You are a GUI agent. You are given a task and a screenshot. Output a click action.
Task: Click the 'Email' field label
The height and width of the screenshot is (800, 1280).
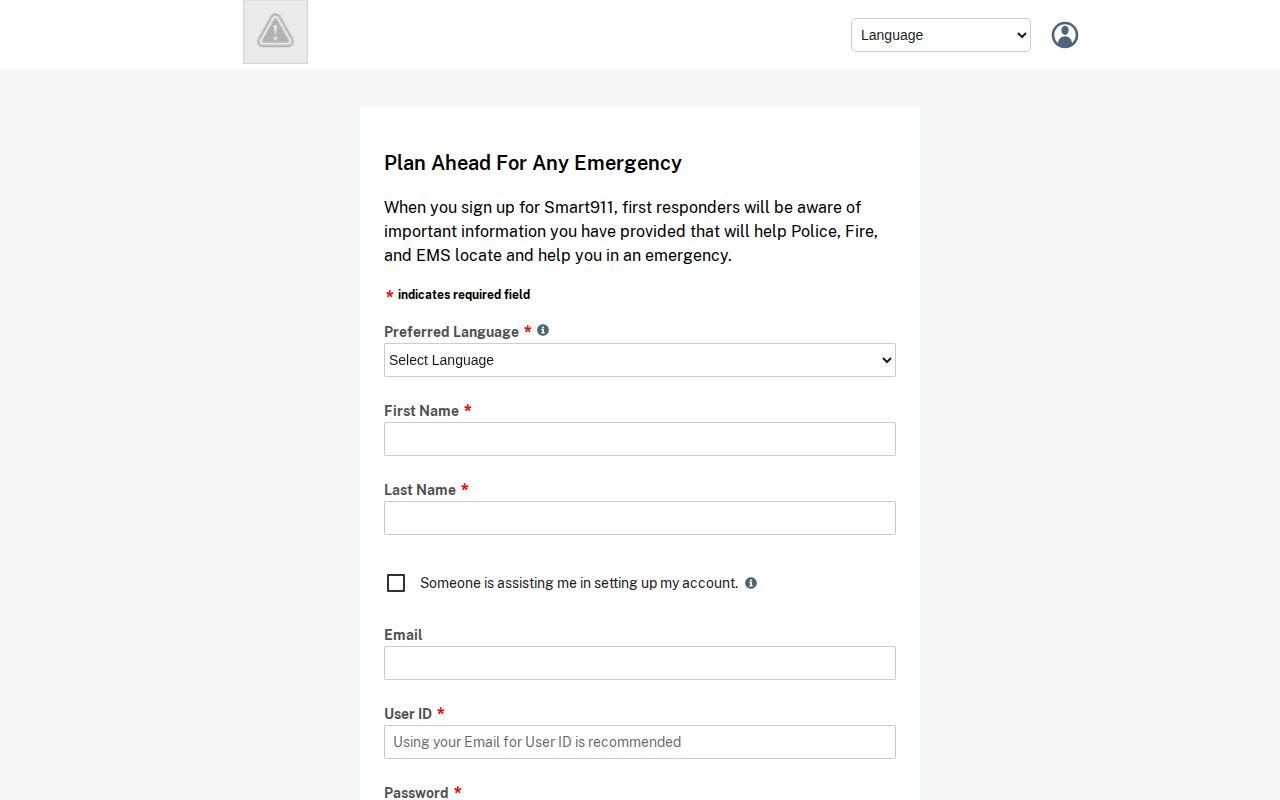click(403, 635)
